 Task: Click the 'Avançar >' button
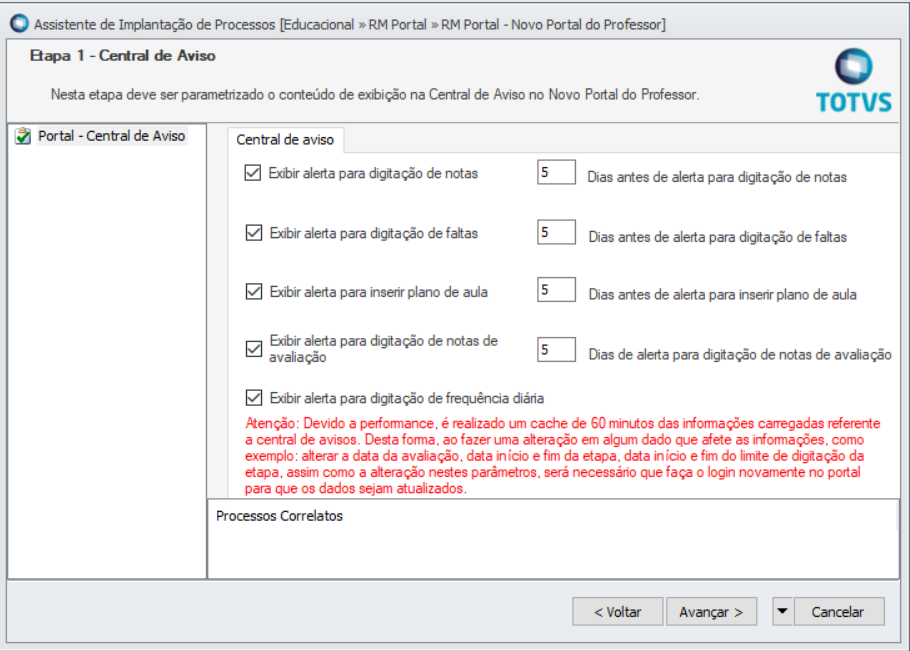coord(711,611)
